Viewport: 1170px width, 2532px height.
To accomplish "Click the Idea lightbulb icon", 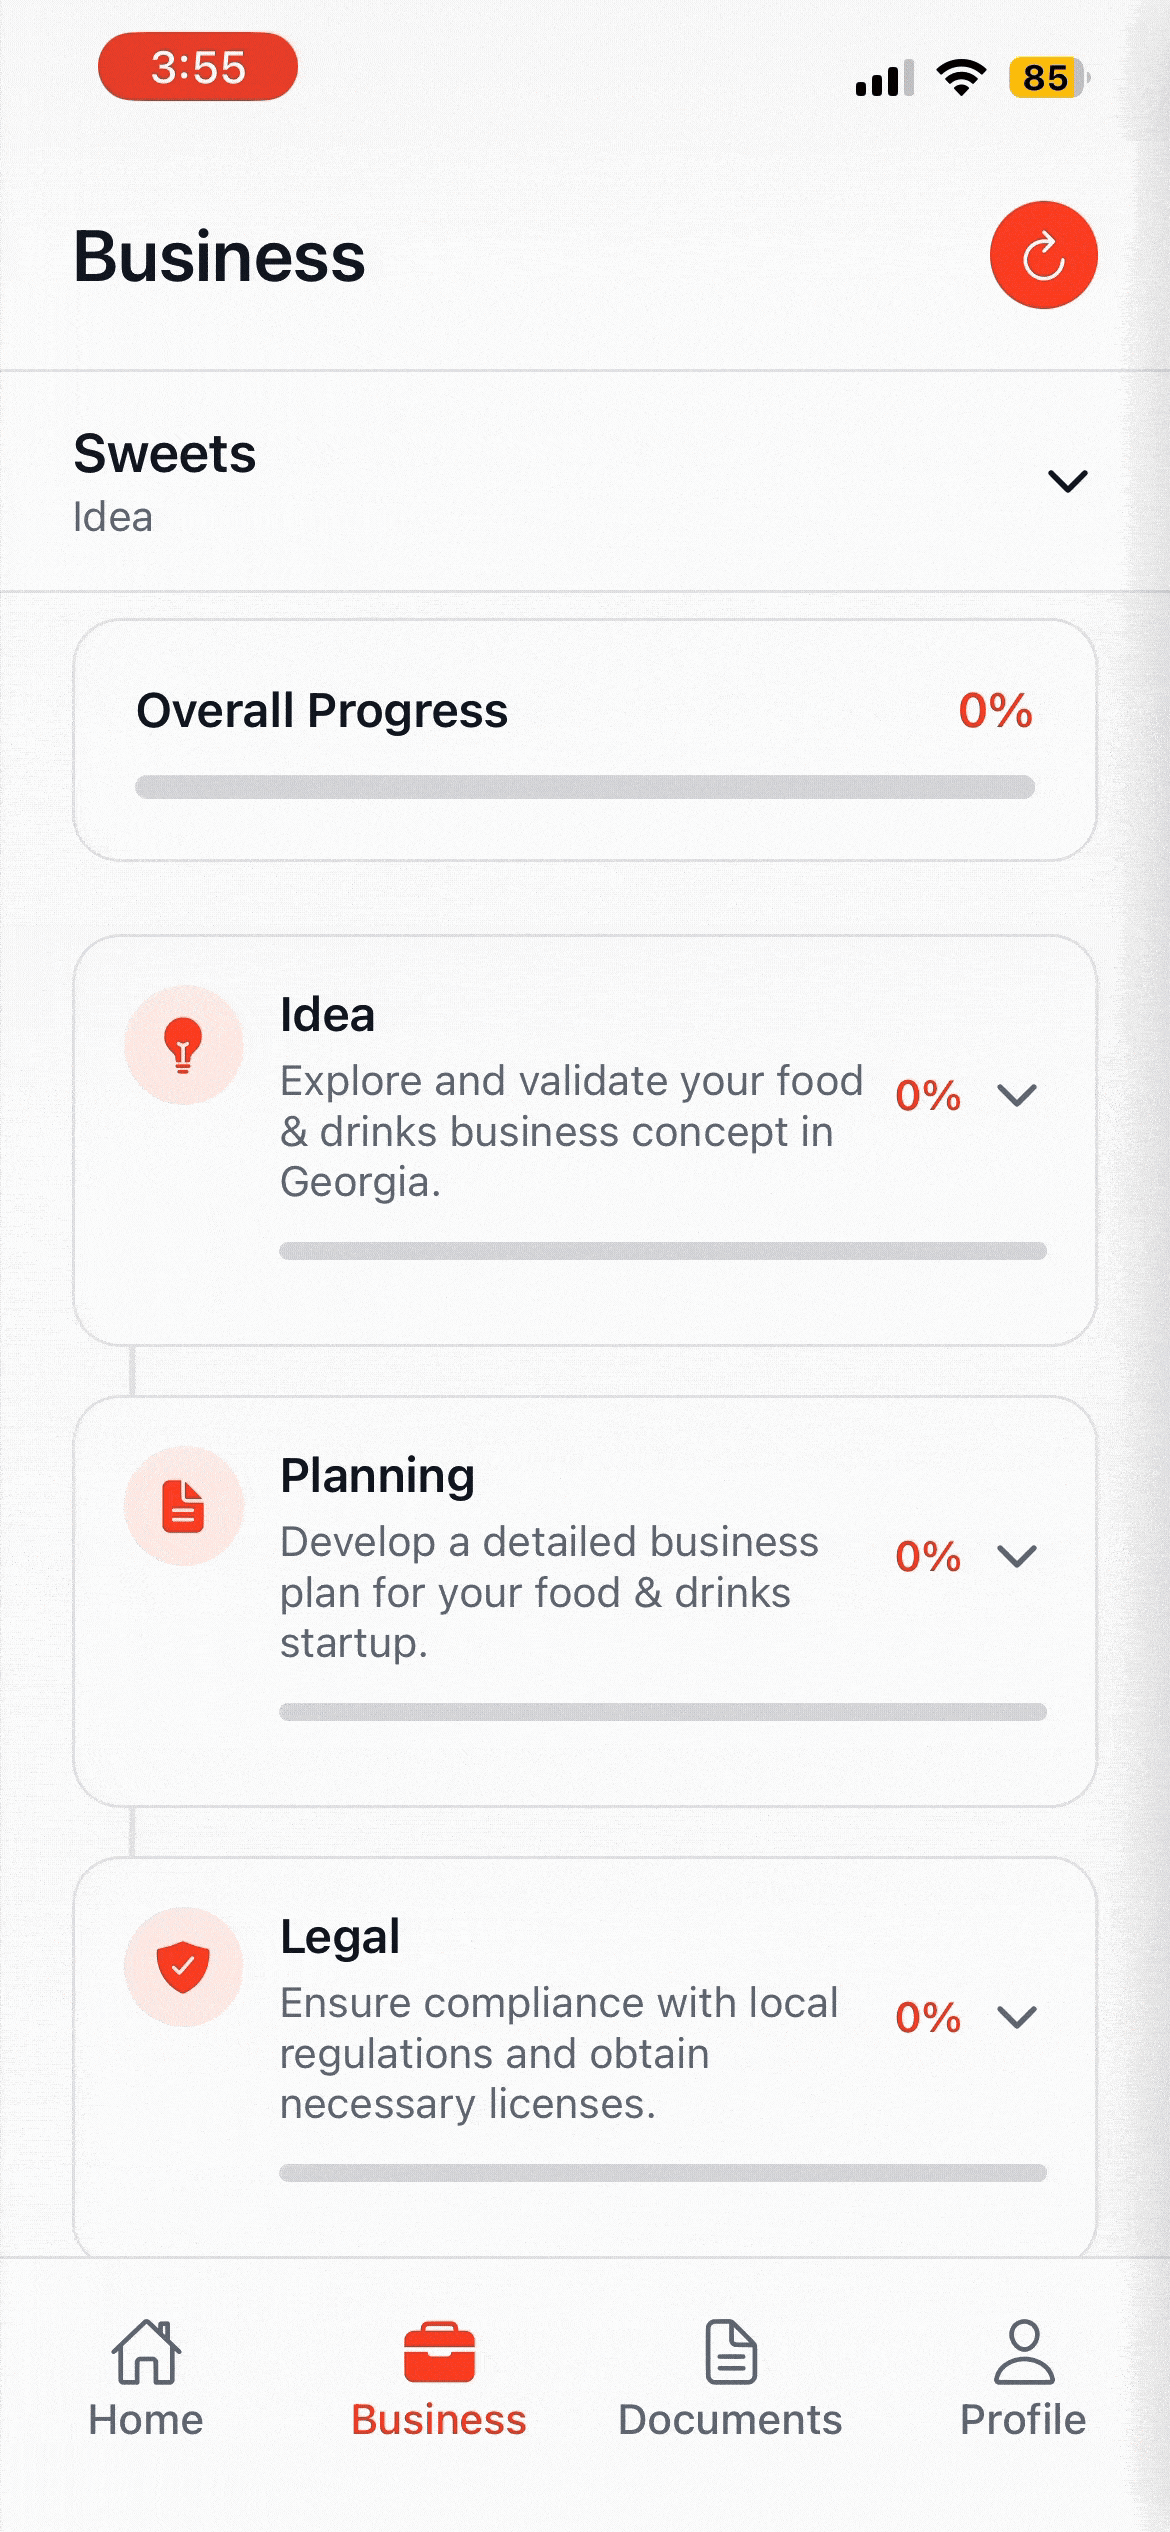I will (183, 1045).
